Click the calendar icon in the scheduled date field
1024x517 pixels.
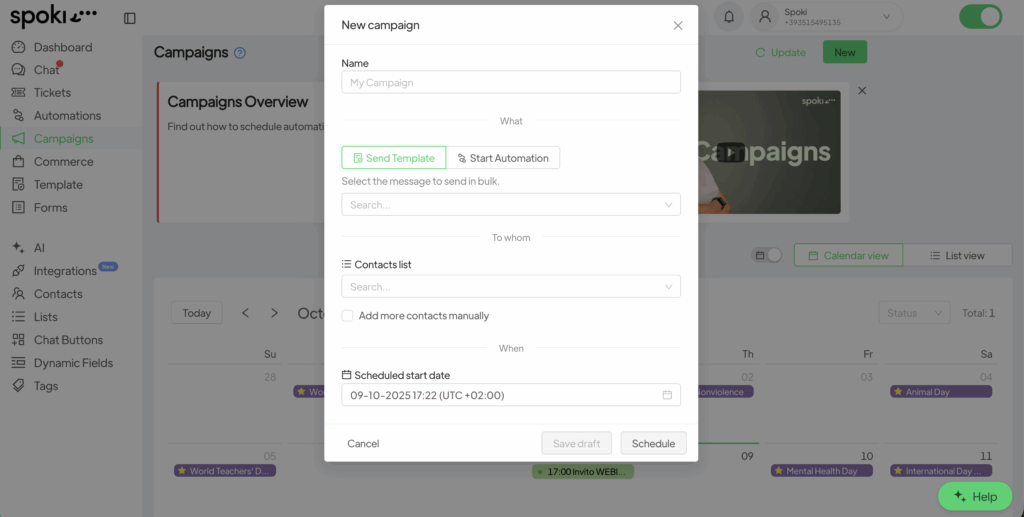667,395
